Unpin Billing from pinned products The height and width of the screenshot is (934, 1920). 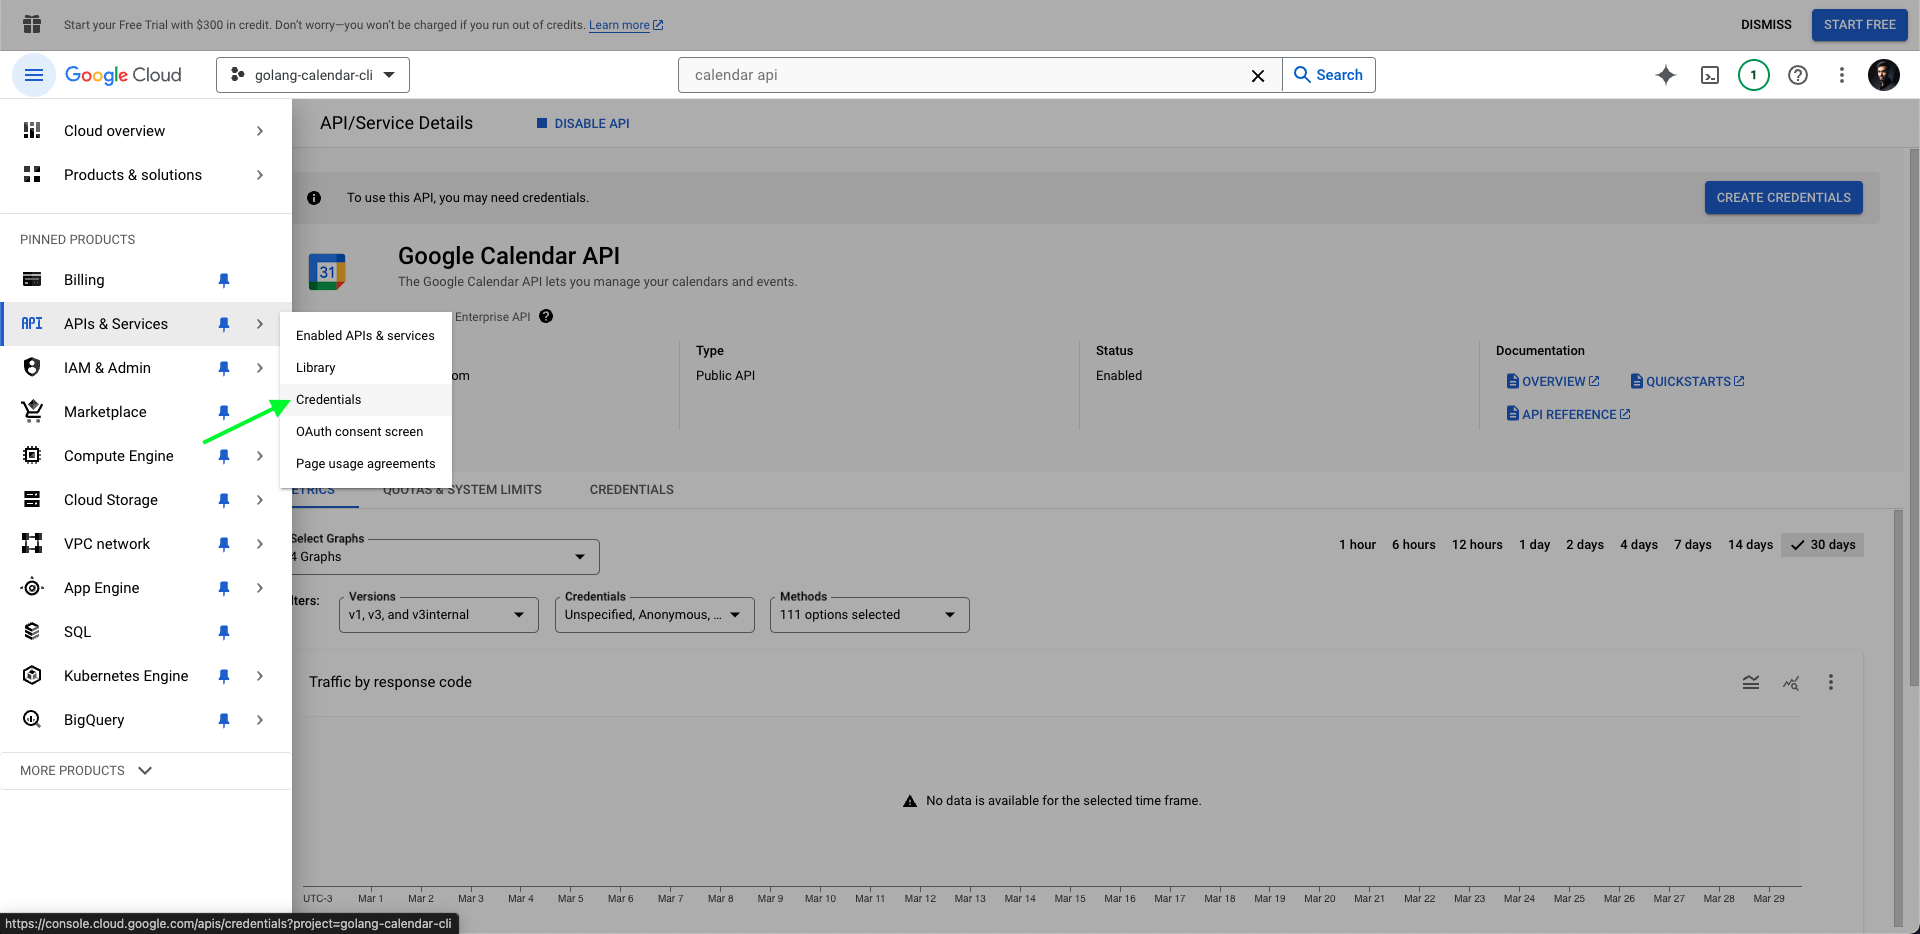[224, 280]
